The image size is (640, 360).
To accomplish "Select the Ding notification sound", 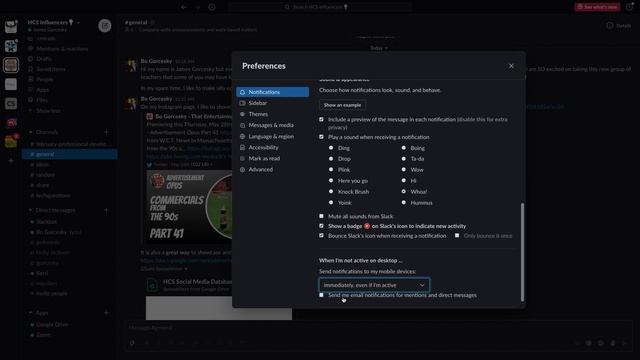I will click(331, 148).
